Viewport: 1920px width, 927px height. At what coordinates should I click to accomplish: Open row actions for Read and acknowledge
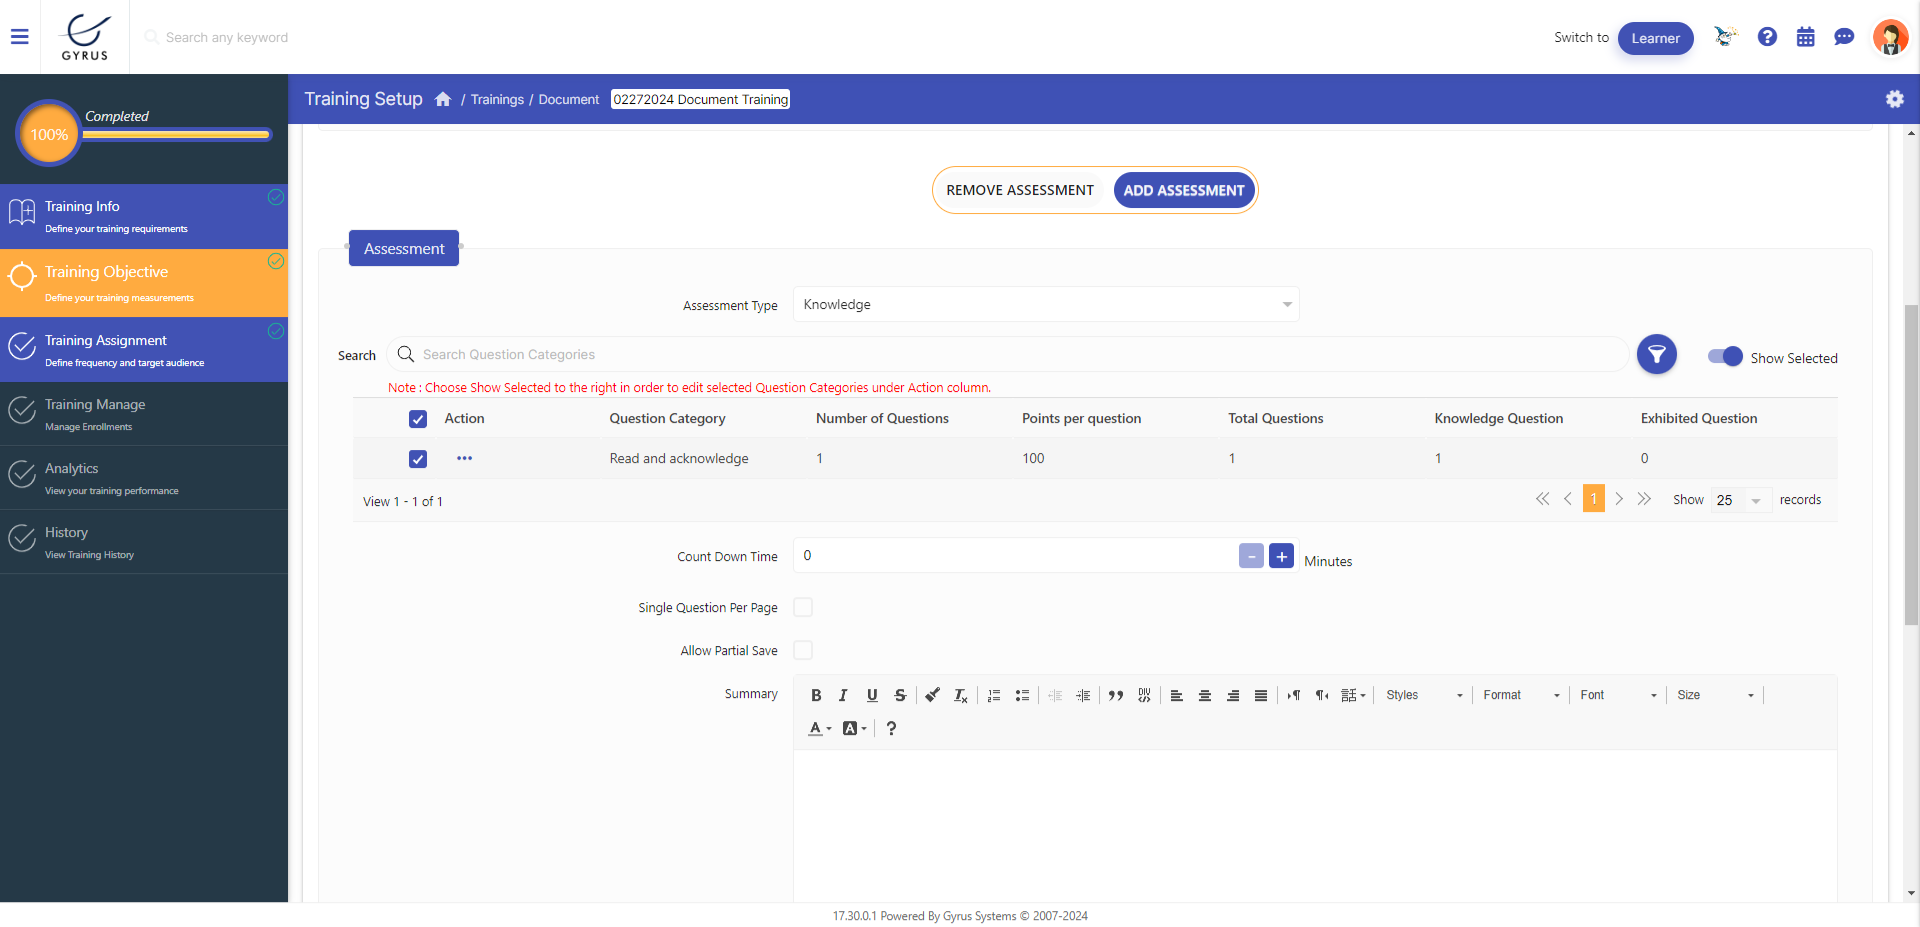464,458
